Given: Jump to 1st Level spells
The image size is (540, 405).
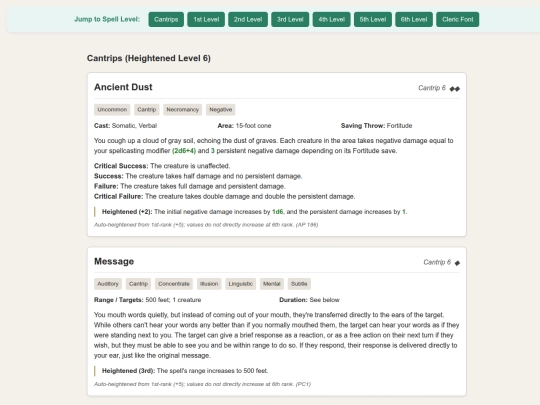Looking at the screenshot, I should coord(206,19).
